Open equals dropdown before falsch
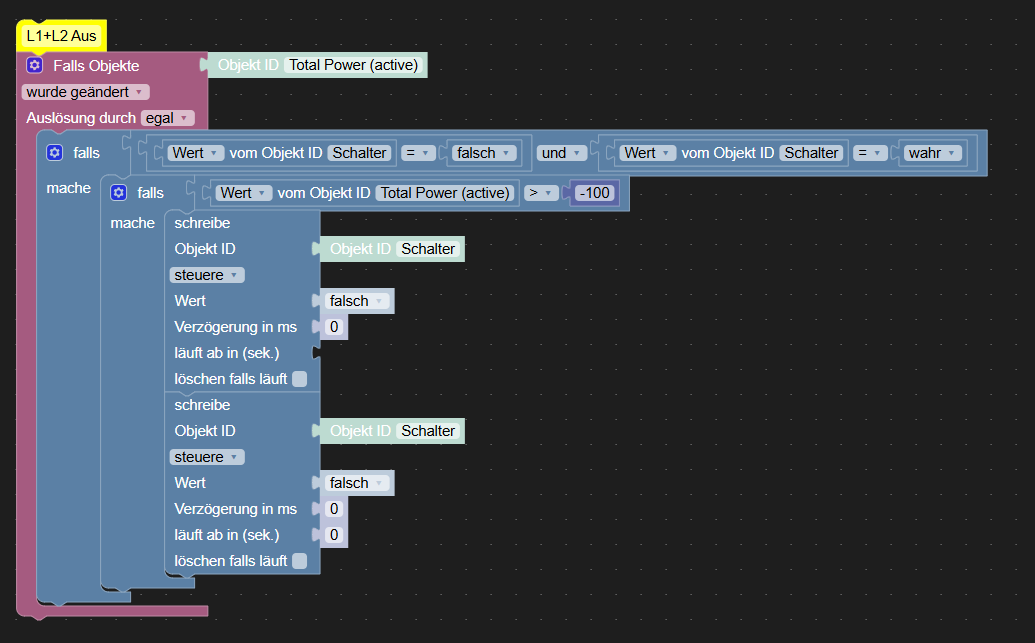This screenshot has height=643, width=1035. pyautogui.click(x=418, y=153)
